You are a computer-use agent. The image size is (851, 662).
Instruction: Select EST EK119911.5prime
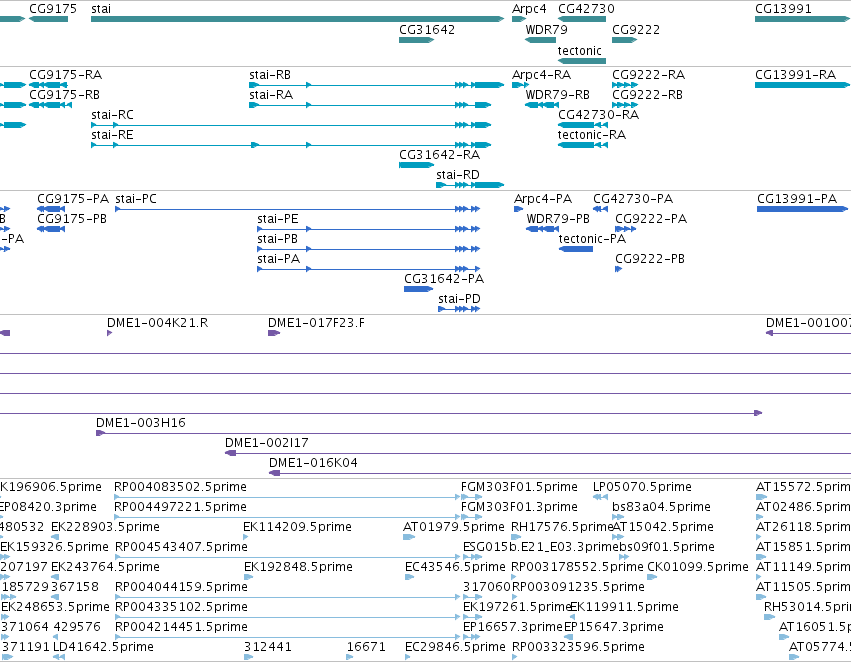click(x=573, y=616)
